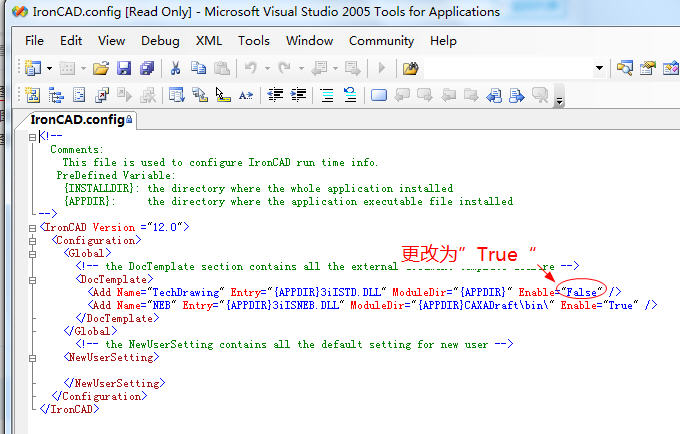Collapse the top comment block outline
The width and height of the screenshot is (680, 434).
[33, 137]
